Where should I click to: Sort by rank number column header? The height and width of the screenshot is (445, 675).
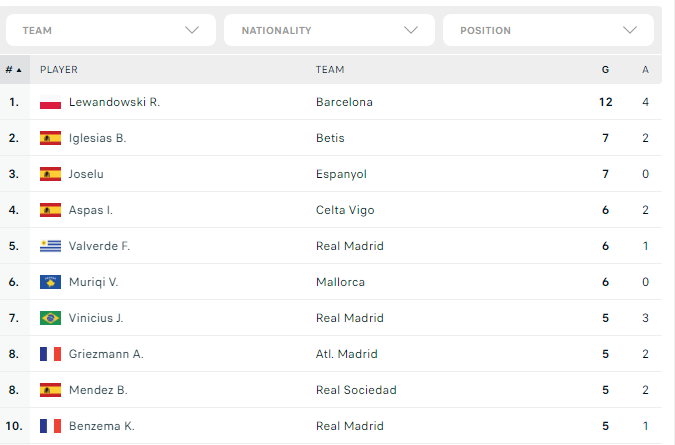pos(14,70)
